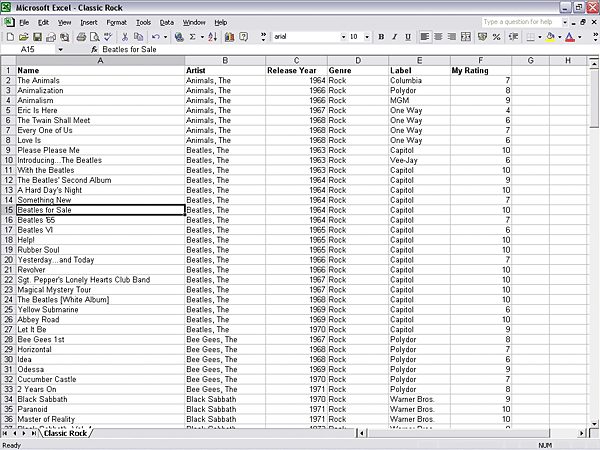The image size is (600, 450).
Task: Toggle Underline formatting
Action: pos(407,37)
